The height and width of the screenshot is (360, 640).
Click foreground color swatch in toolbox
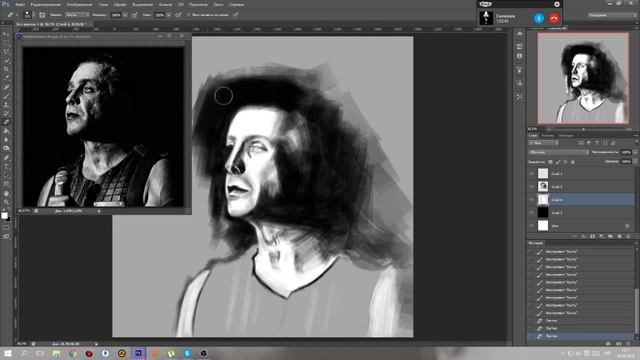(x=4, y=215)
